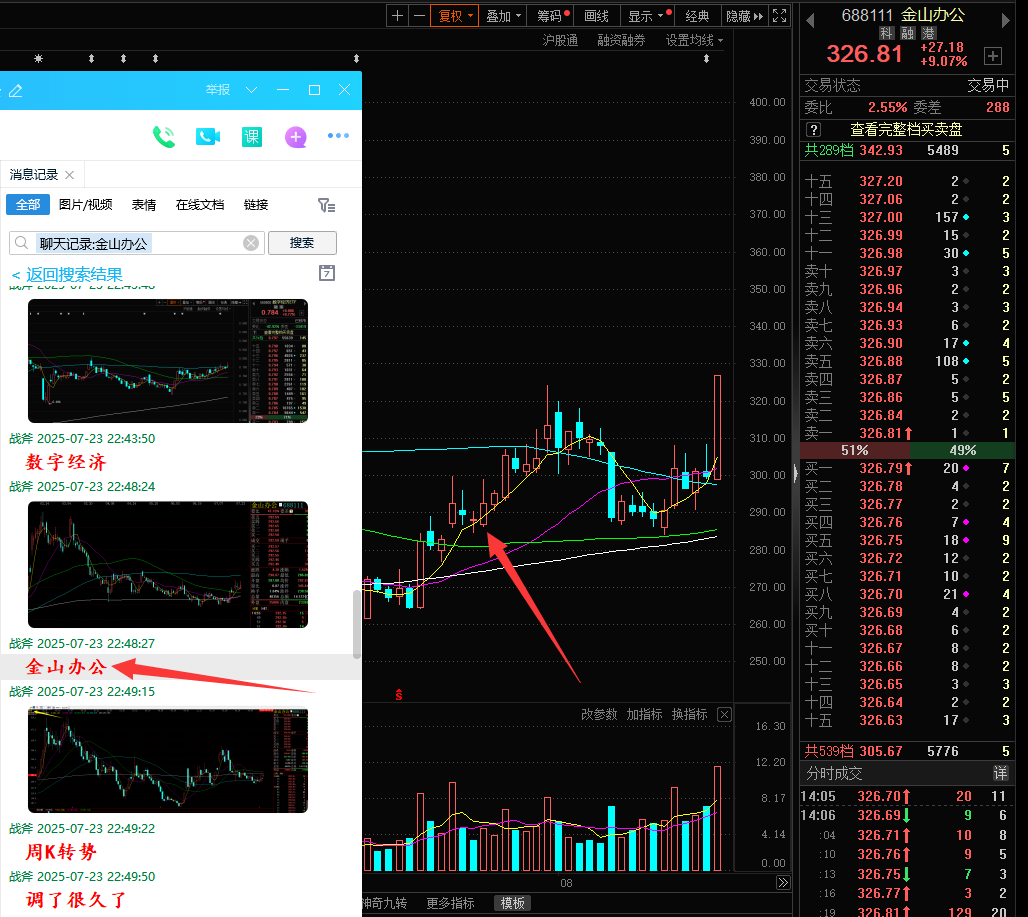
Task: Add 金山办公 to watchlist with plus icon
Action: tap(993, 56)
